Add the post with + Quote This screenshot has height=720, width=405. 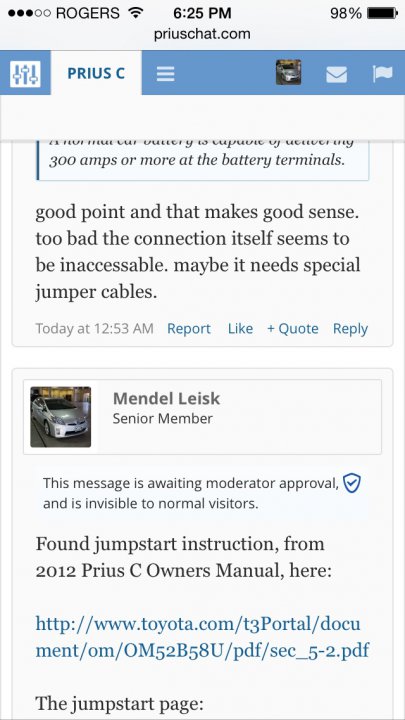[x=292, y=329]
